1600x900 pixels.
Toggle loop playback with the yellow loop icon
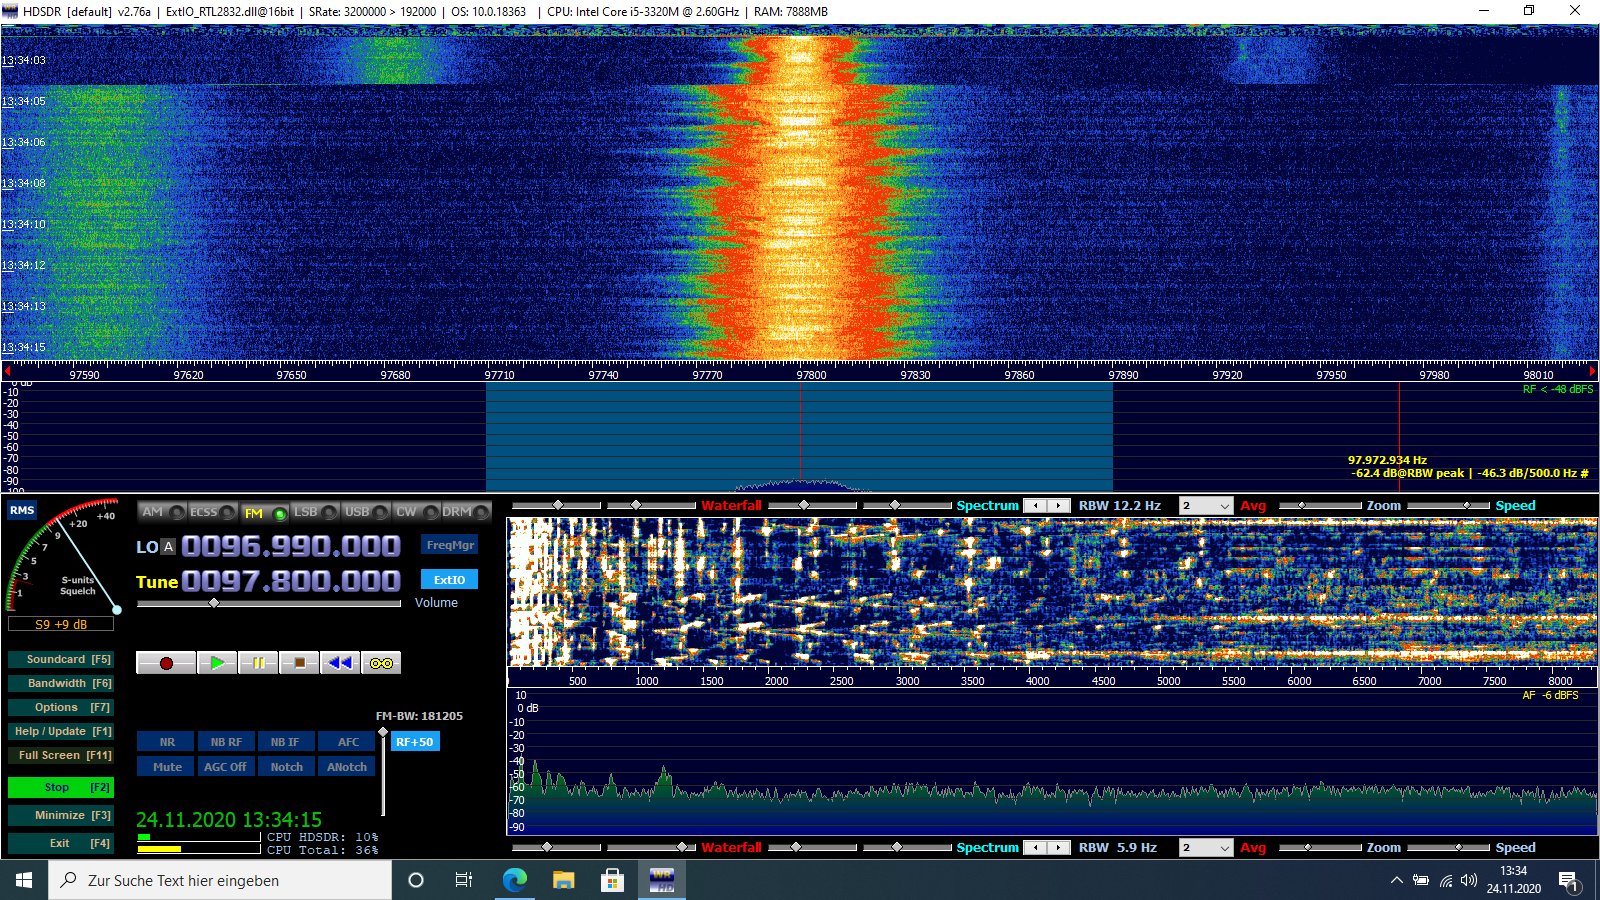click(381, 663)
